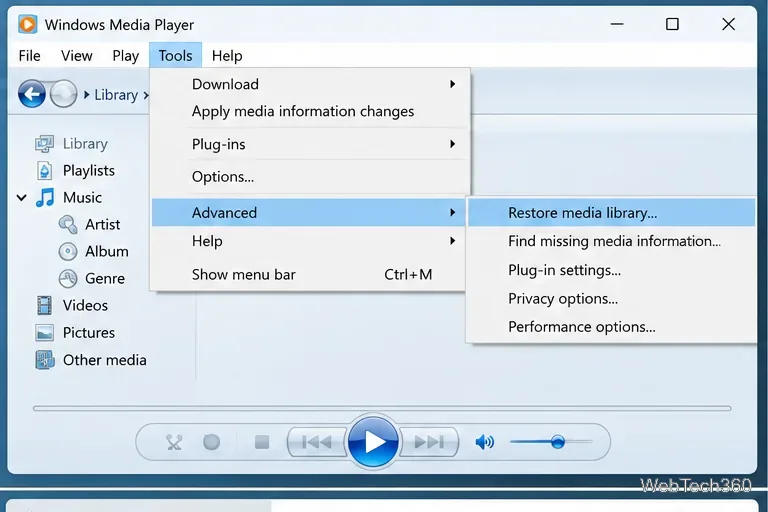Open the dropdown arrow after Library breadcrumb
This screenshot has width=768, height=512.
click(145, 95)
